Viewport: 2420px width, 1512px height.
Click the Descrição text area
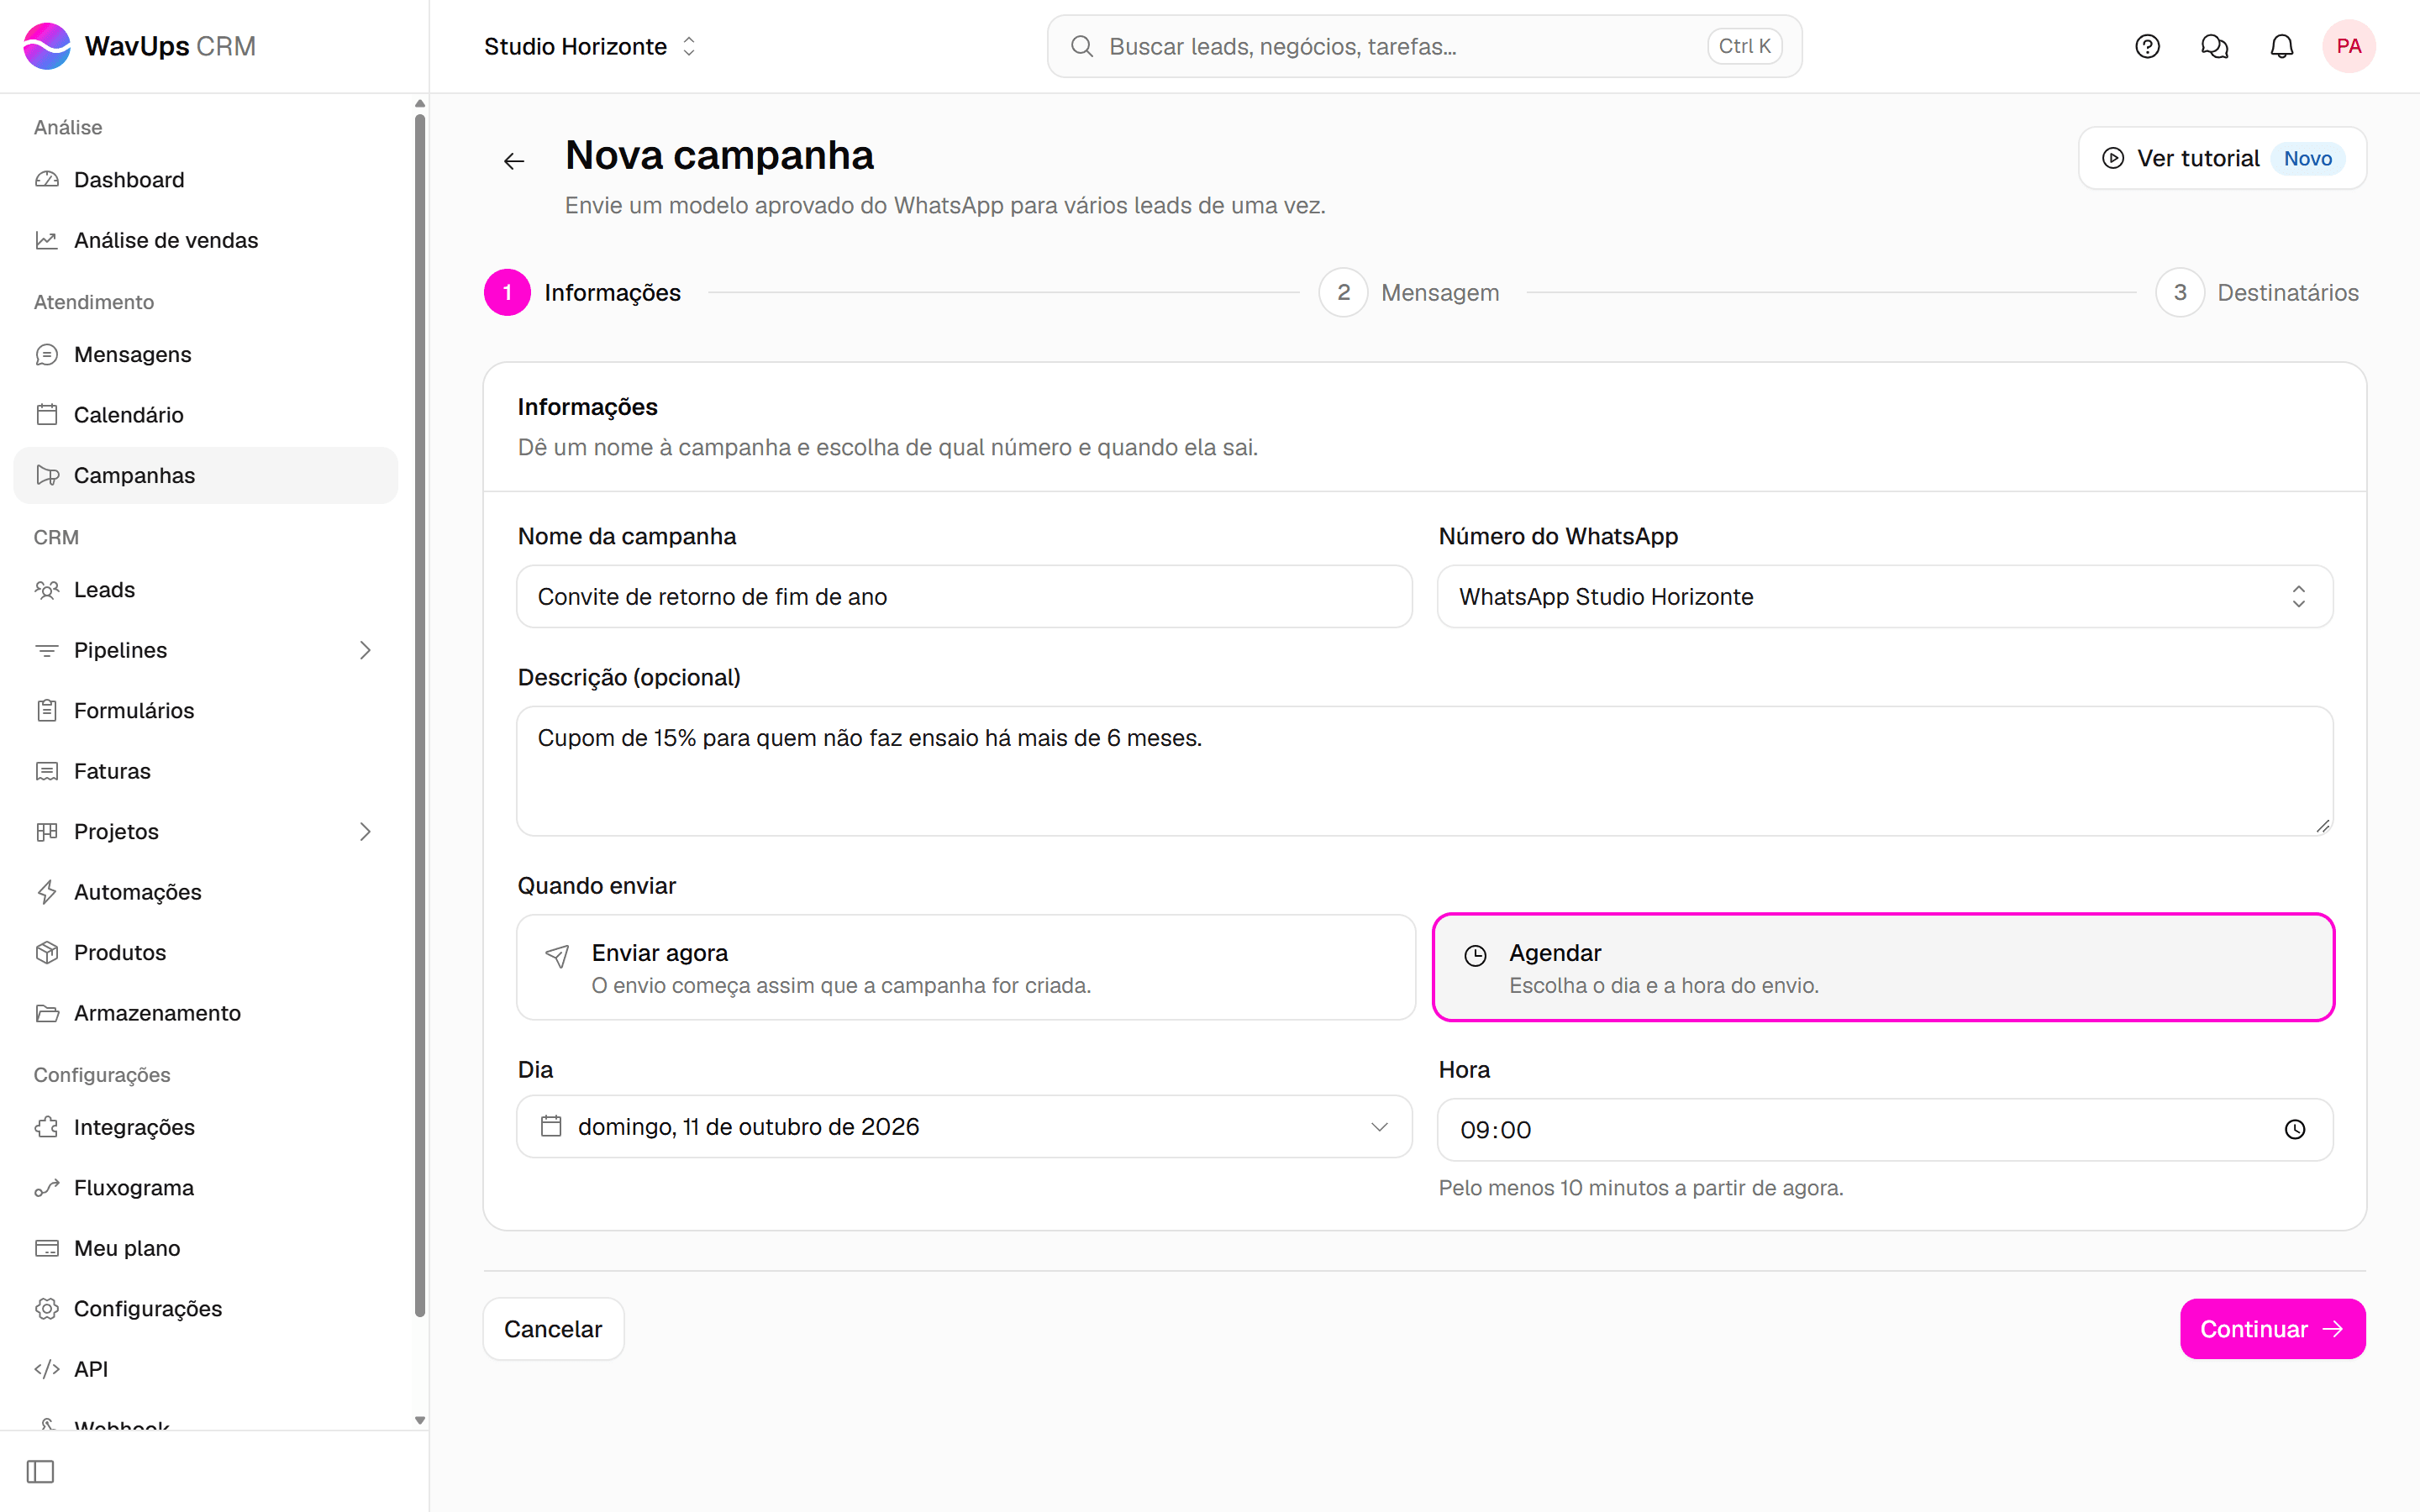click(1425, 771)
